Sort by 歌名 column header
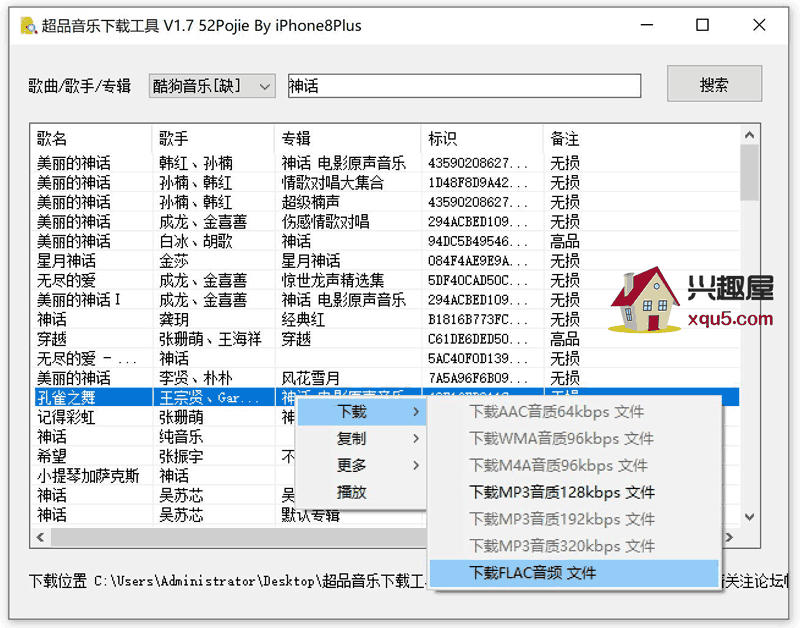The image size is (800, 628). [91, 138]
